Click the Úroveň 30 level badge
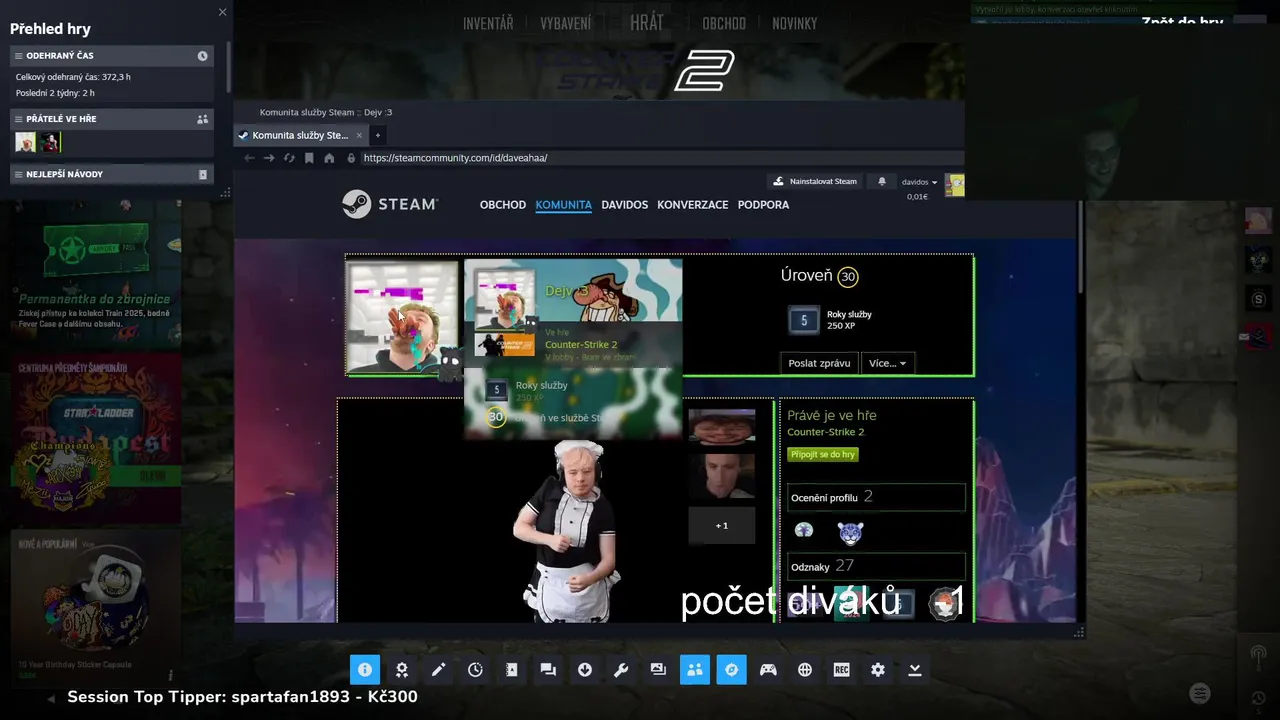This screenshot has height=720, width=1280. click(x=848, y=276)
